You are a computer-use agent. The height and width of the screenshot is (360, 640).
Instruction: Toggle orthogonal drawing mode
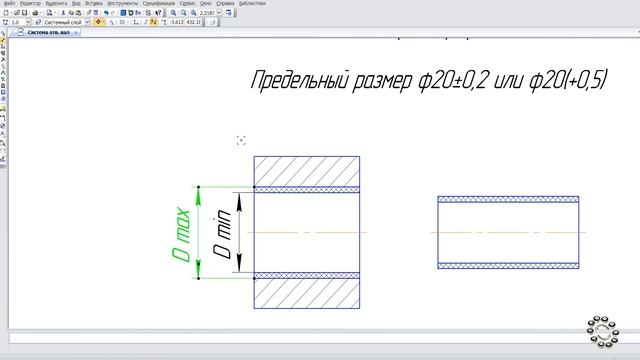(145, 22)
